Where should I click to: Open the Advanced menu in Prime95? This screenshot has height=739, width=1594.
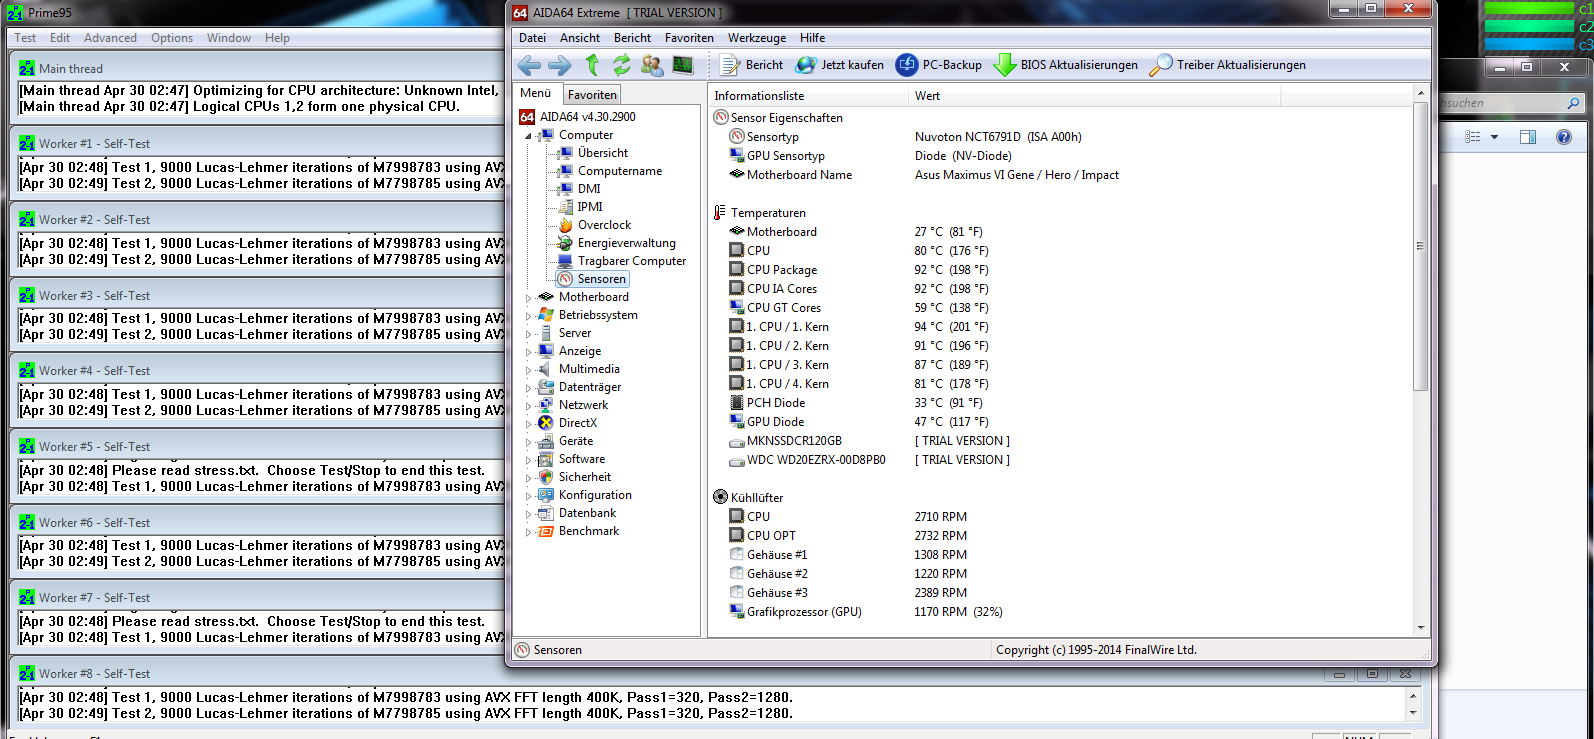[x=110, y=38]
